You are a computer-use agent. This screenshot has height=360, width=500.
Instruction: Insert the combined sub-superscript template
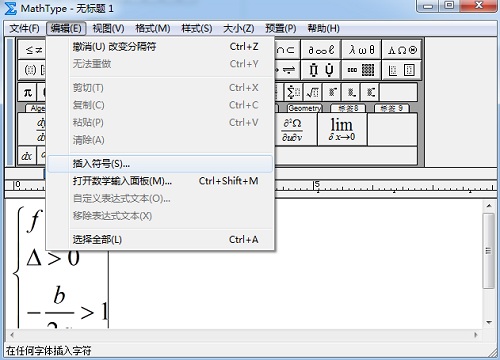tap(371, 92)
